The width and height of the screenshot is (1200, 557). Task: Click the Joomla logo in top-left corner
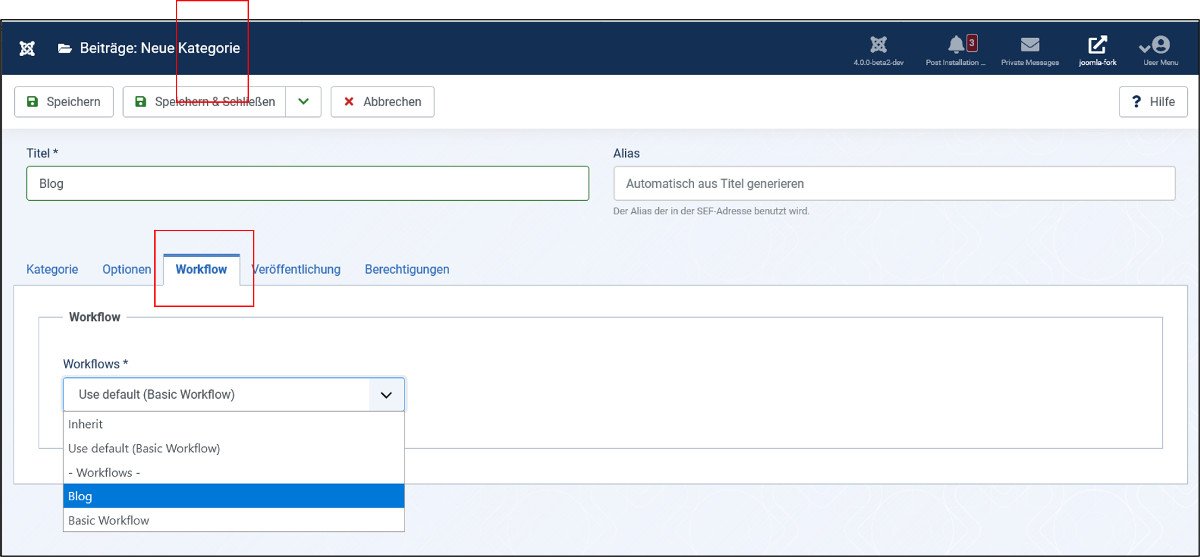(27, 48)
